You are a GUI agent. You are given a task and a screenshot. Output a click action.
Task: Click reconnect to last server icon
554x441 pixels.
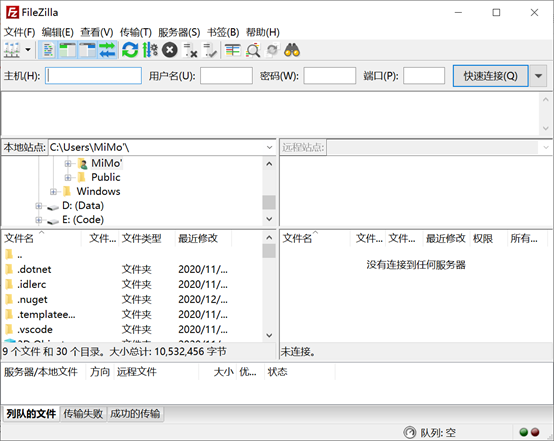[210, 50]
